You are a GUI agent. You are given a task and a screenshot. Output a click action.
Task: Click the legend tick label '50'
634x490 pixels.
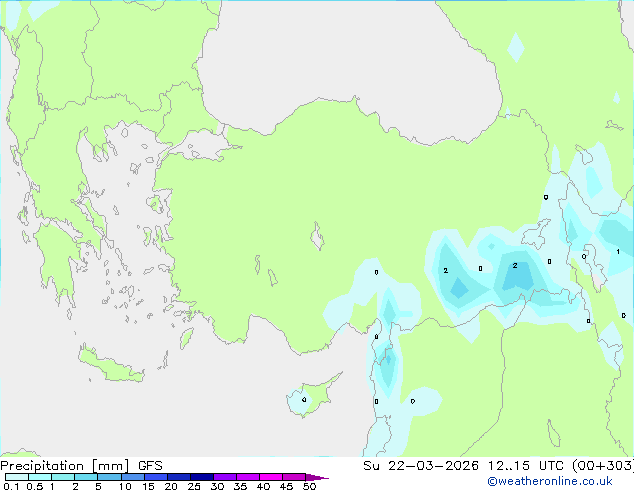[309, 486]
